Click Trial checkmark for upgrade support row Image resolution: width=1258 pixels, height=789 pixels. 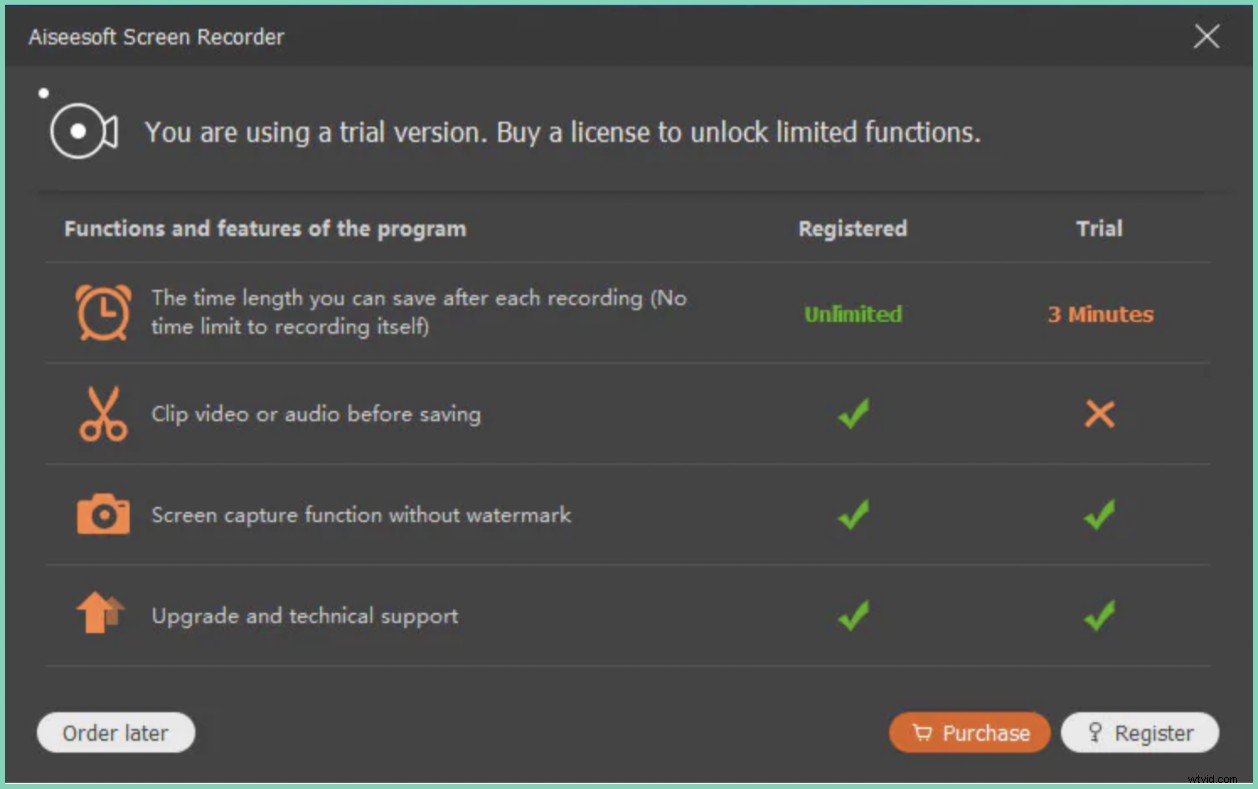[1099, 616]
